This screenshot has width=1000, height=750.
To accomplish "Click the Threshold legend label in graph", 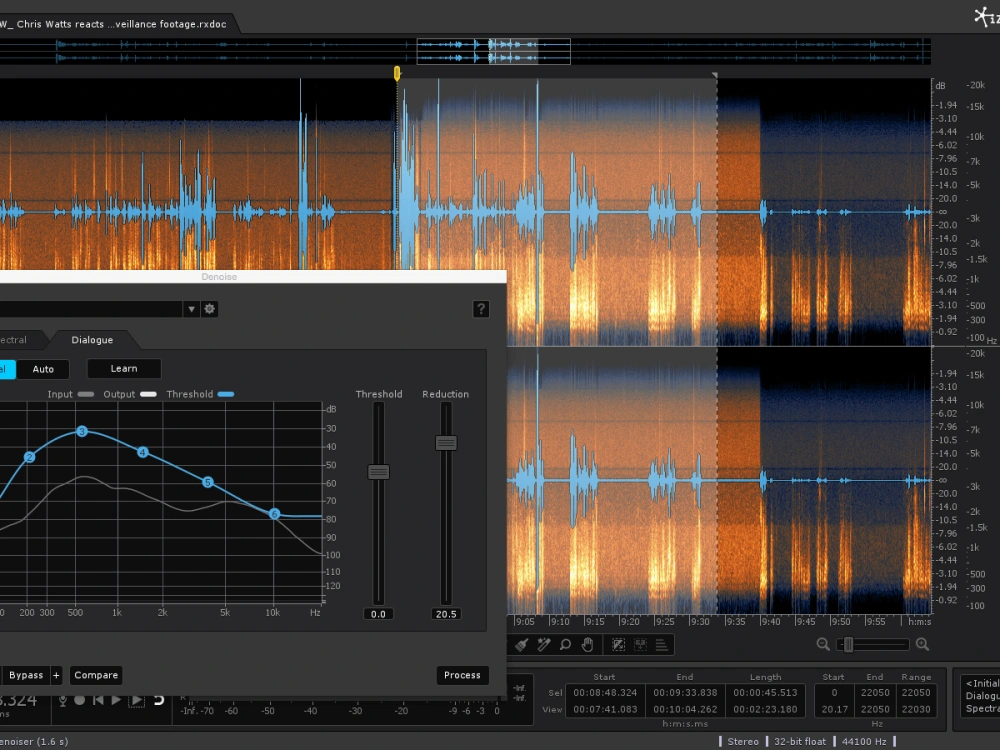I will pos(190,394).
